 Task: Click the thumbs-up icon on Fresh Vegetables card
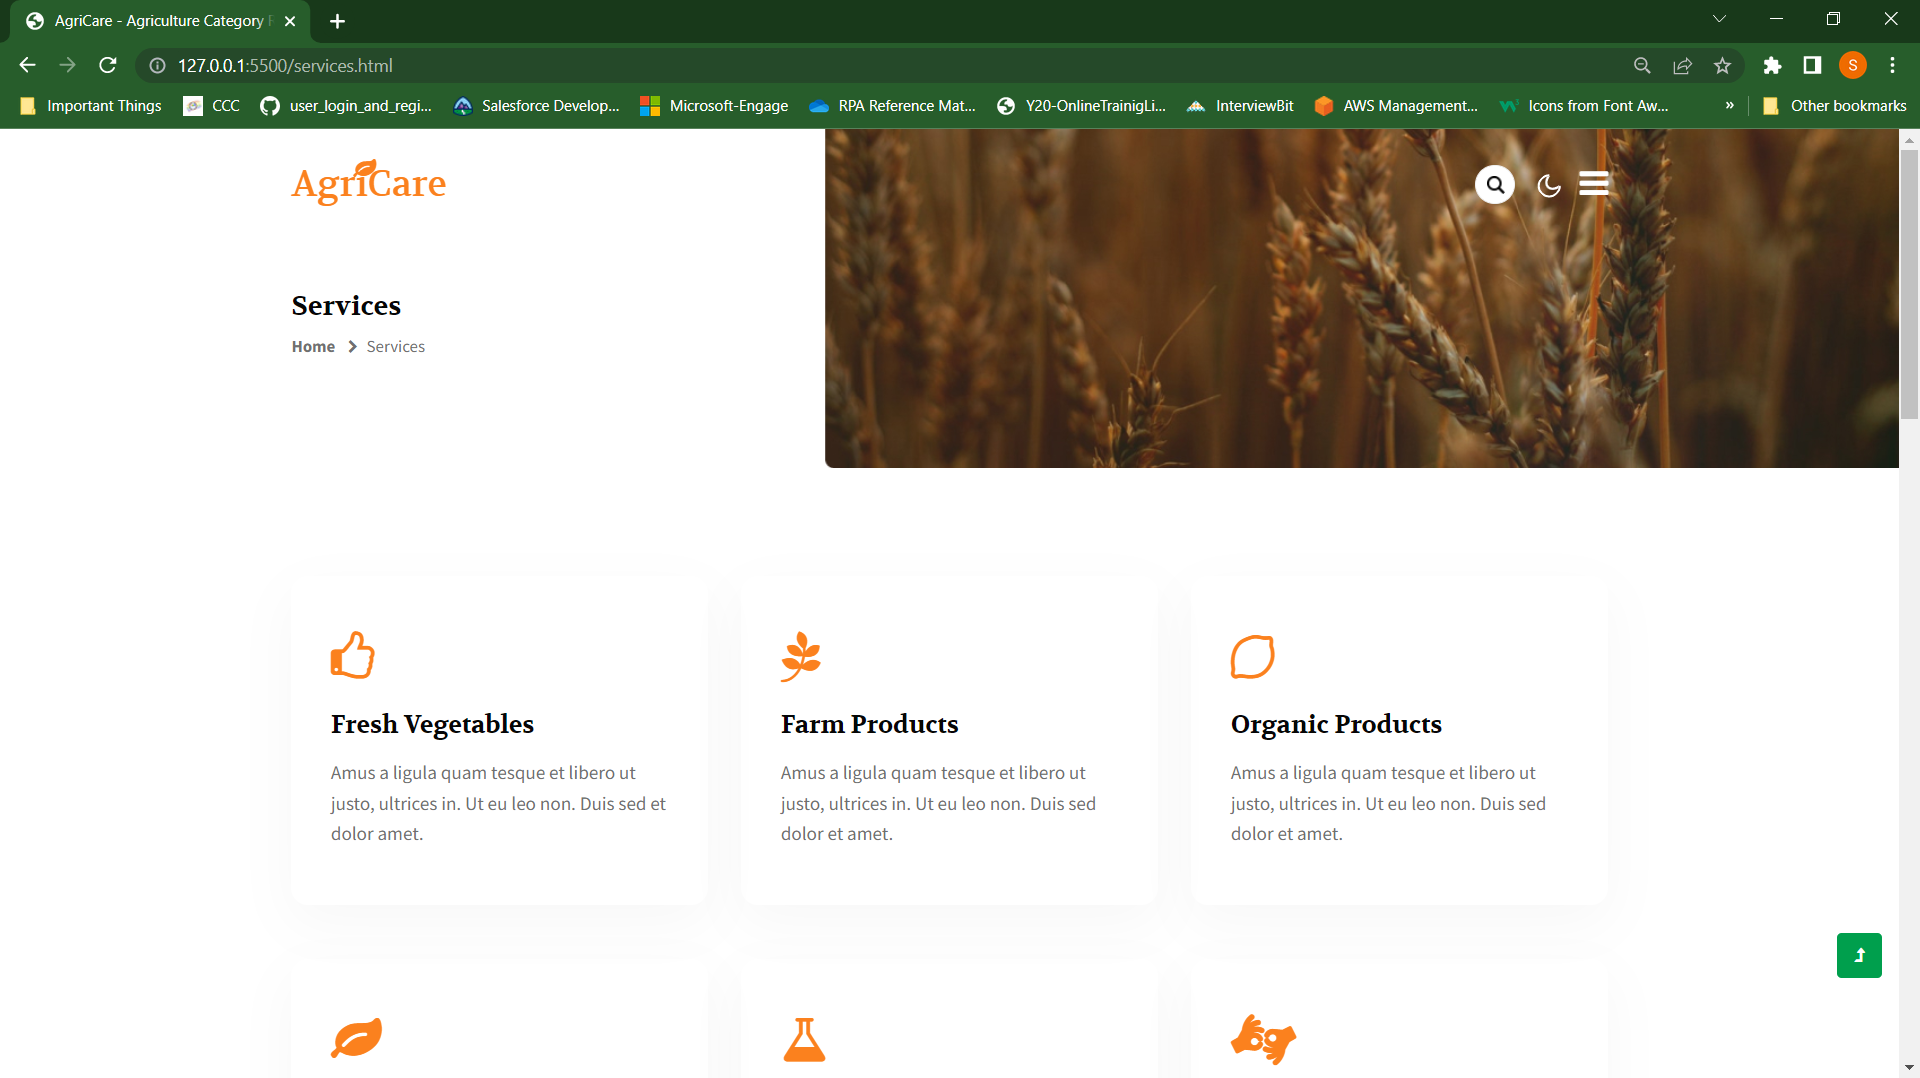[x=352, y=655]
